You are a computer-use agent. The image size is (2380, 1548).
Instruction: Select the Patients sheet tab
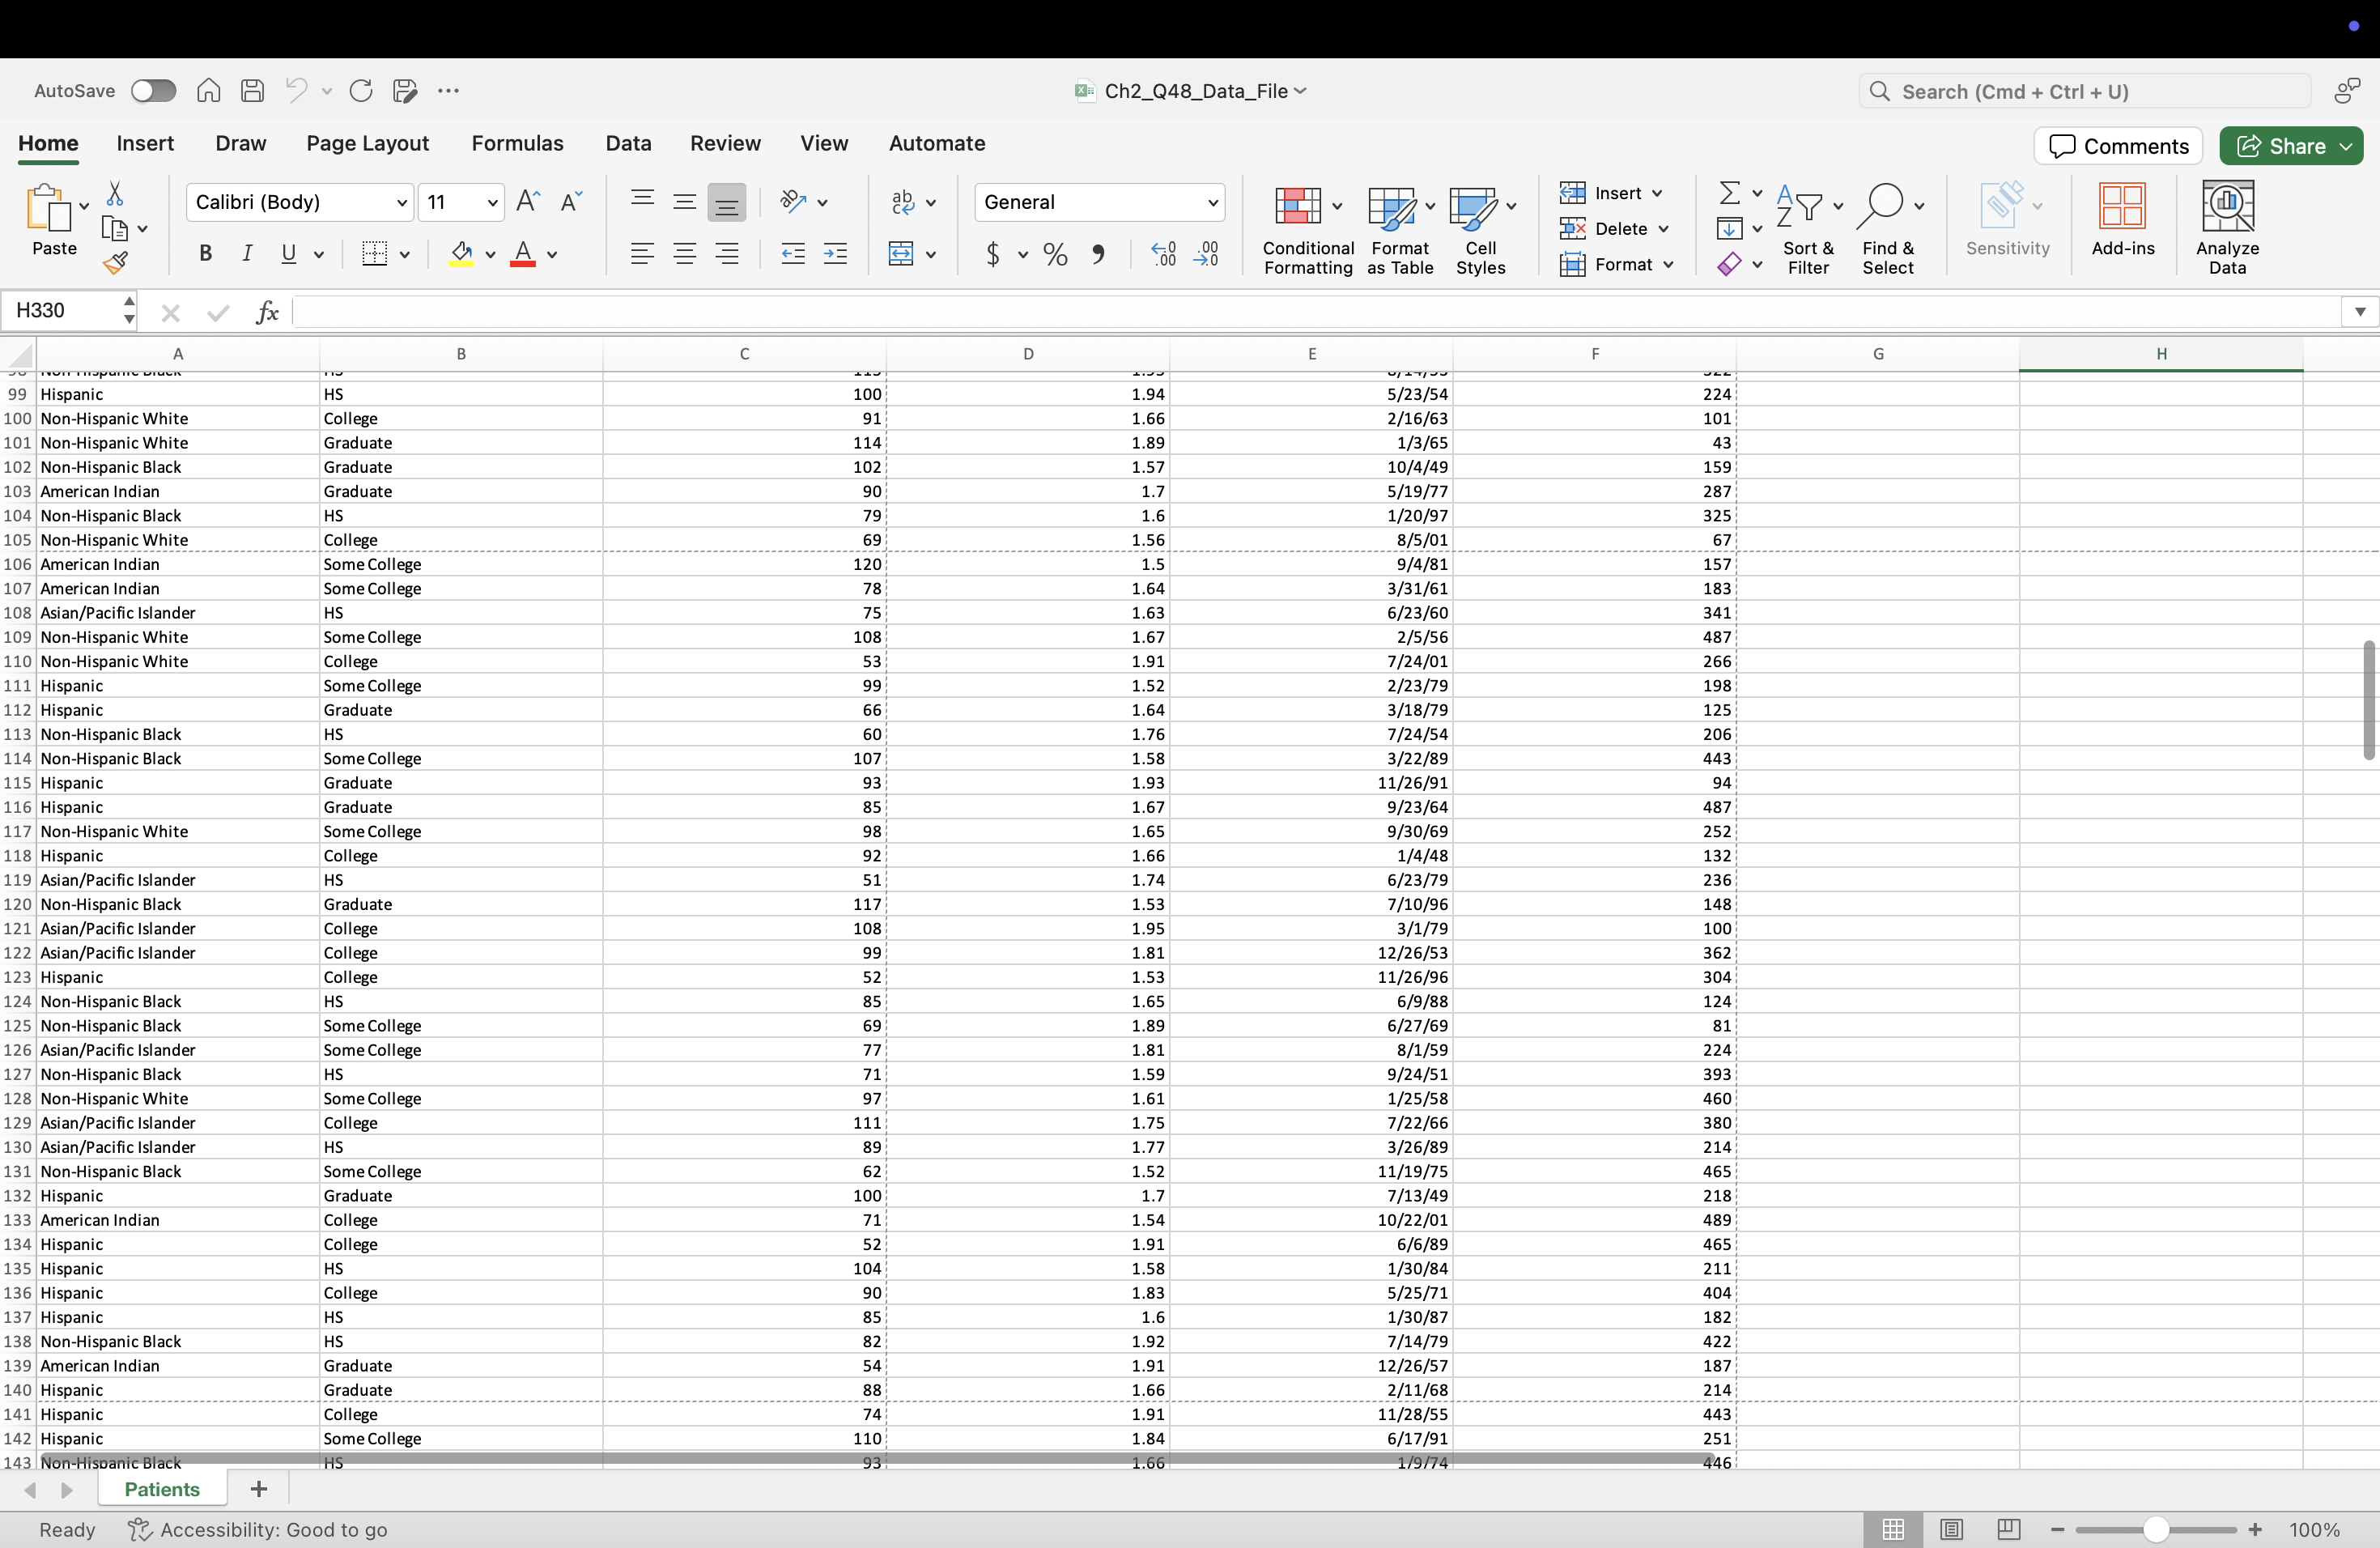pyautogui.click(x=162, y=1489)
